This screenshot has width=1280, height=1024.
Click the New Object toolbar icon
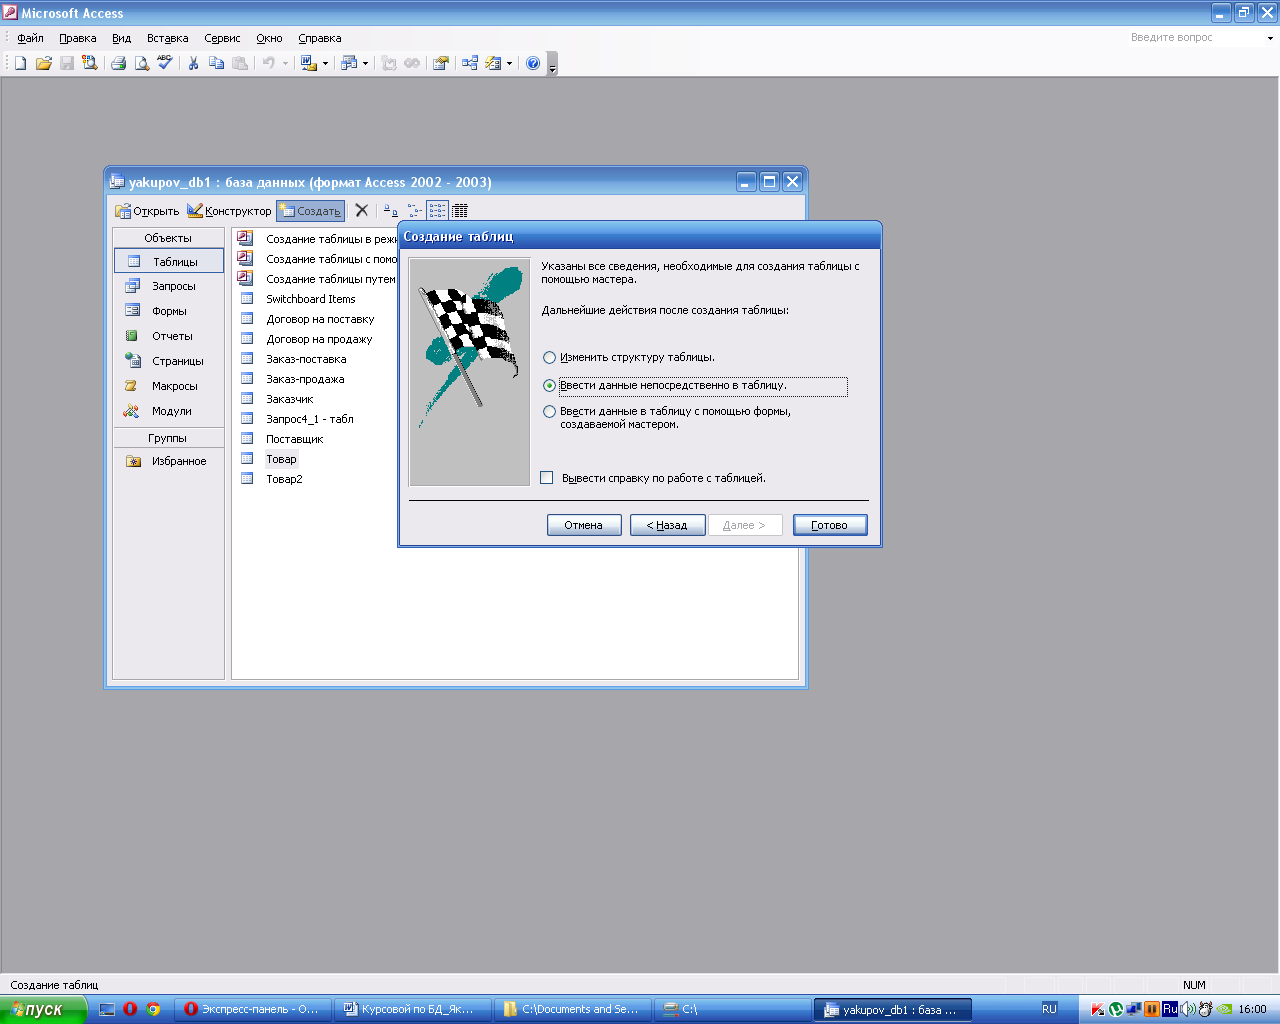(x=493, y=63)
